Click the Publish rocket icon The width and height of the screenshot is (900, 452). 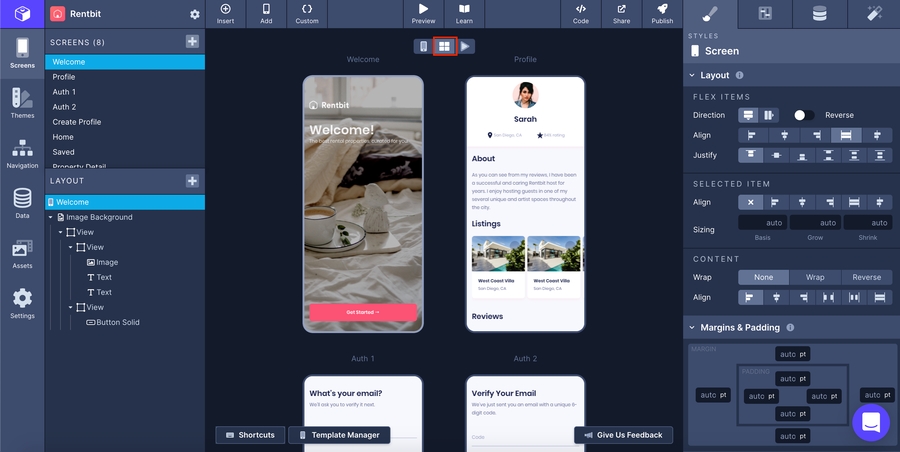pyautogui.click(x=662, y=14)
